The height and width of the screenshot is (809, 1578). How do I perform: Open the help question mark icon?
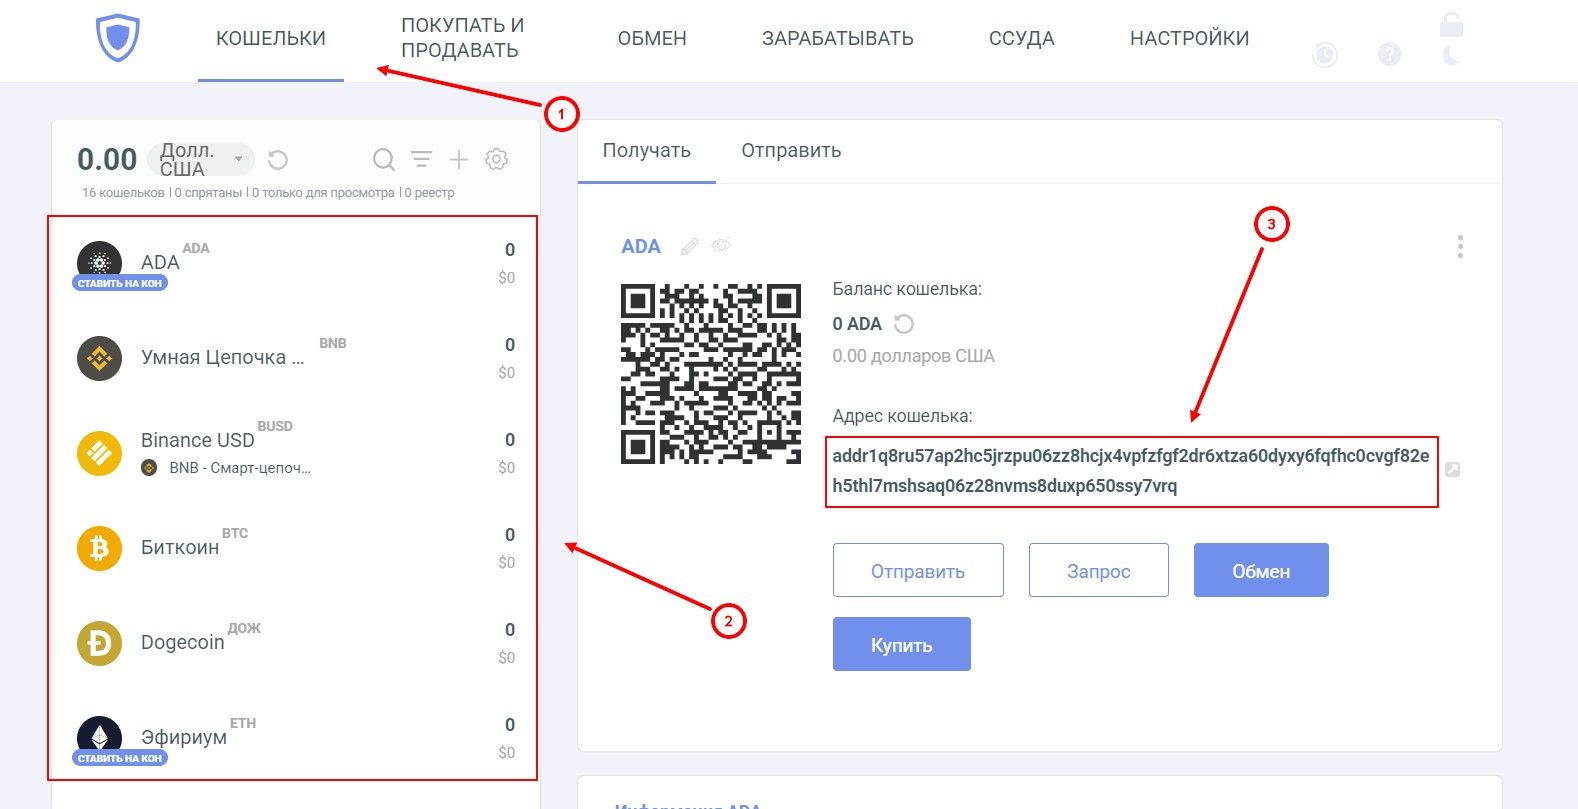1389,54
